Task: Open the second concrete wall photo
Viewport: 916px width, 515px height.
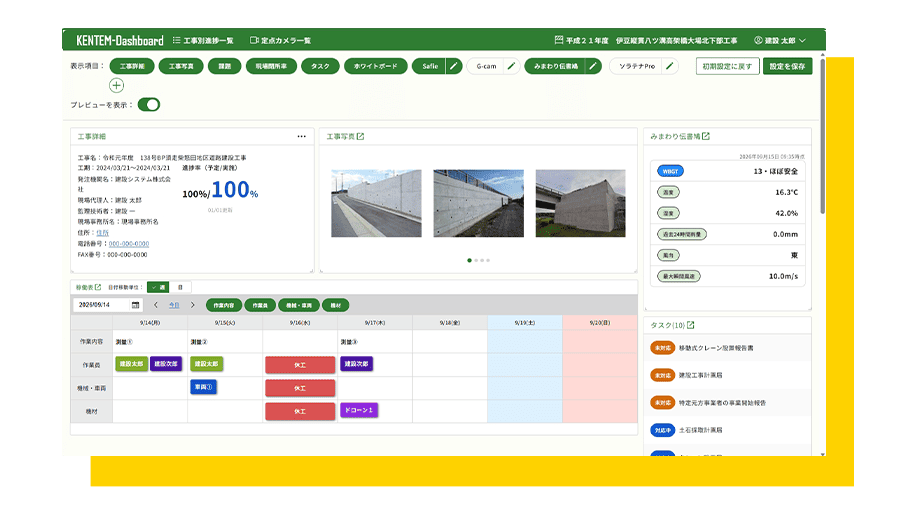Action: pos(478,203)
